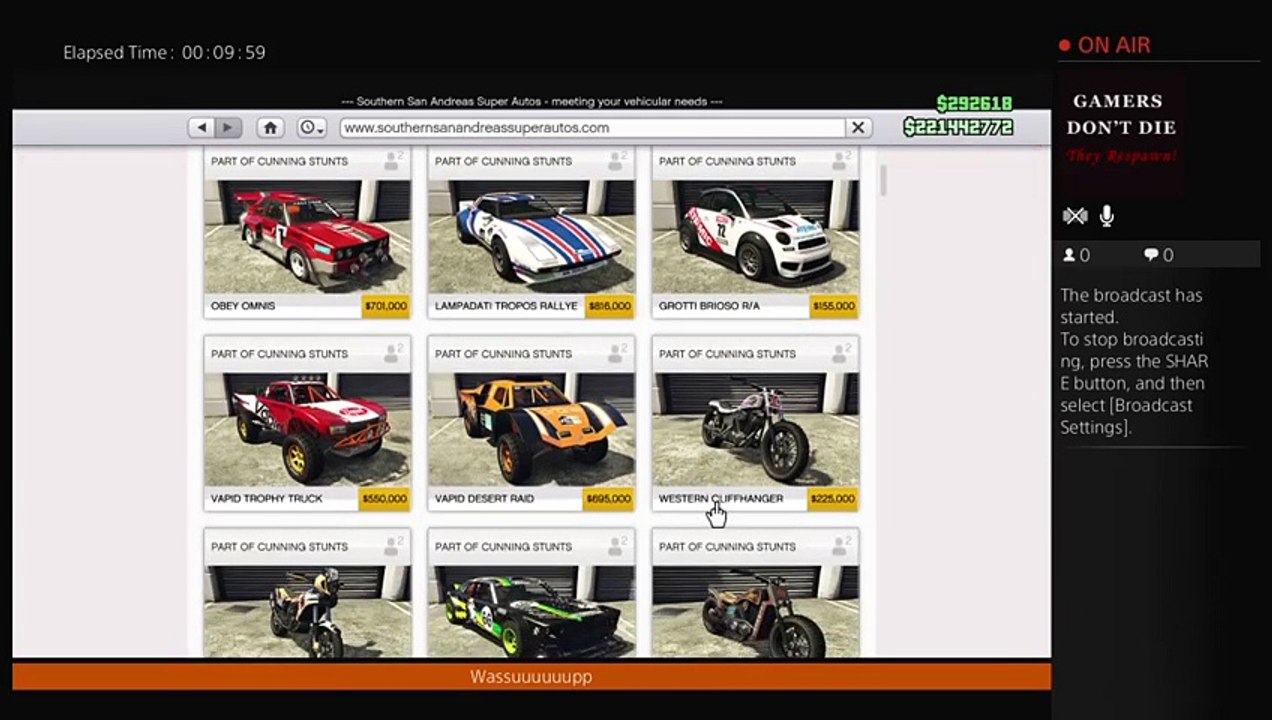The image size is (1272, 720).
Task: Select the $816,000 price tag
Action: [609, 306]
